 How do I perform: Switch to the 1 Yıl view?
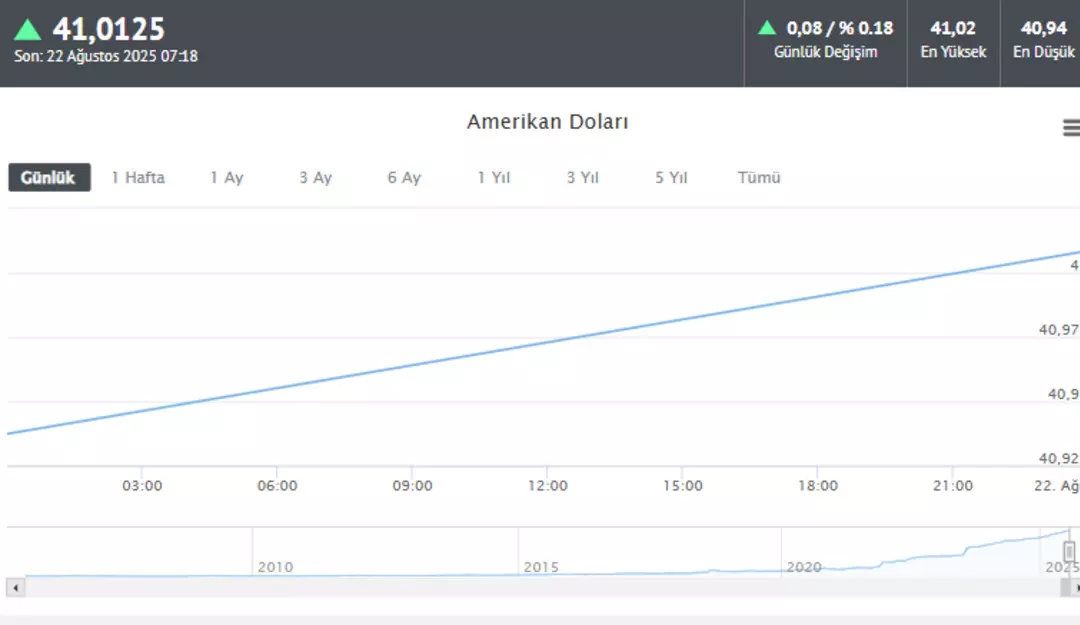pos(494,178)
